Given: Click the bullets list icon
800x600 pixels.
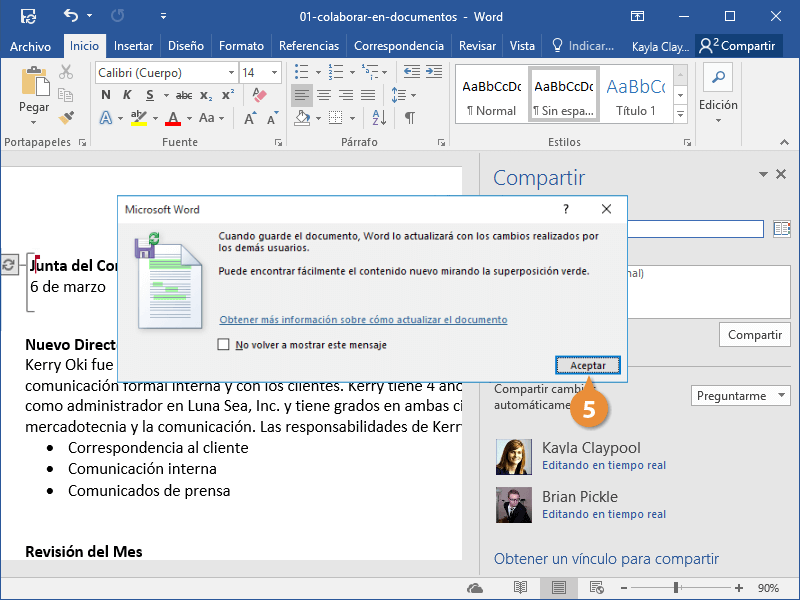Looking at the screenshot, I should pyautogui.click(x=302, y=72).
